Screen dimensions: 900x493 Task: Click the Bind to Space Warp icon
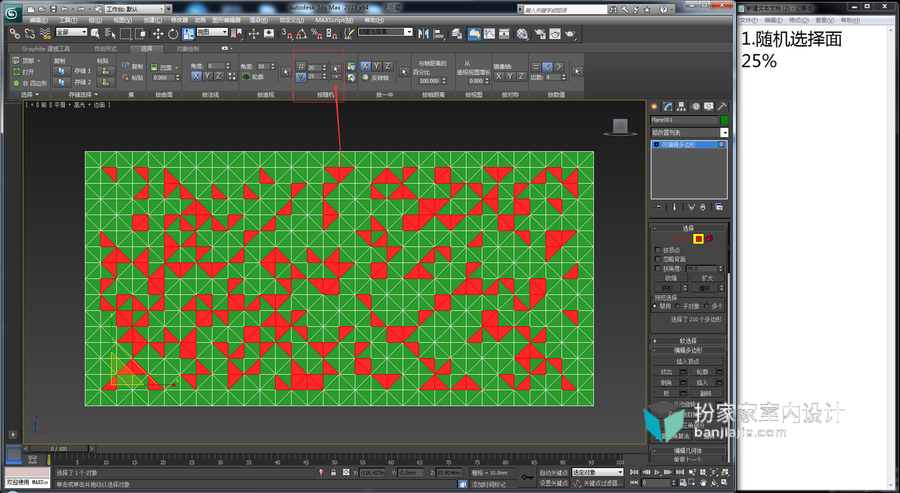pyautogui.click(x=45, y=33)
